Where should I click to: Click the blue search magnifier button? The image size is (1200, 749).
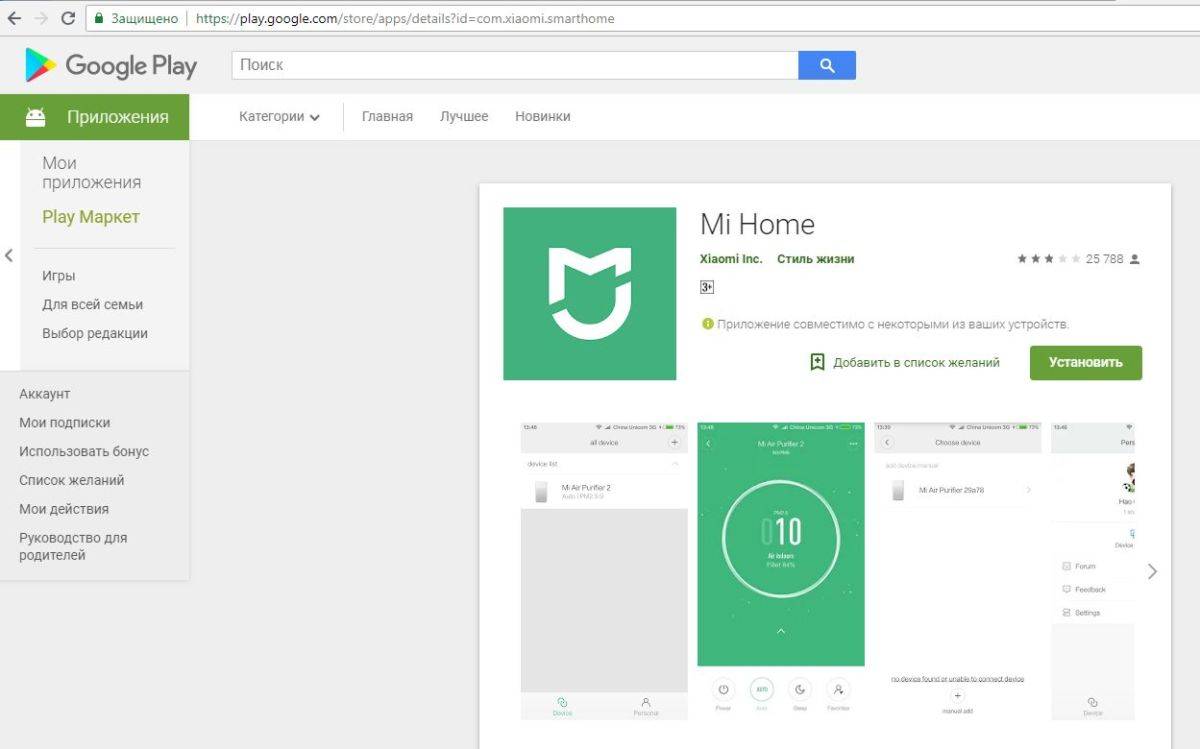(x=826, y=65)
